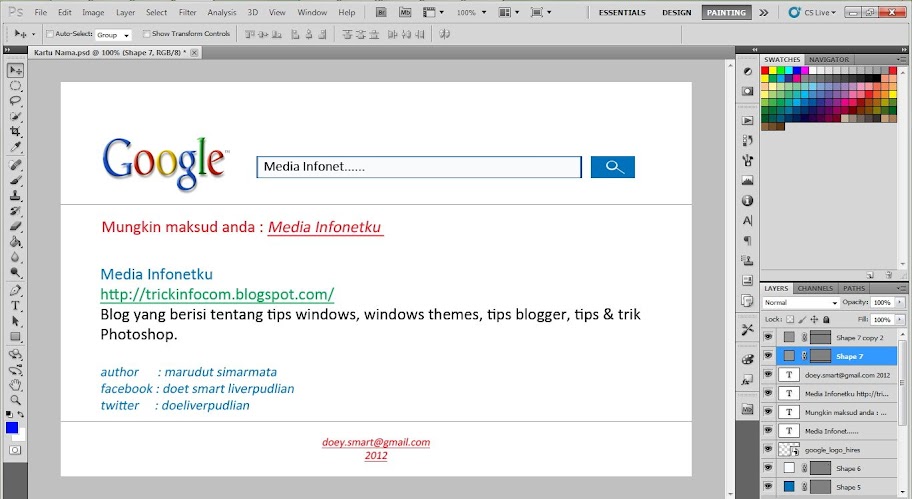Viewport: 912px width, 499px height.
Task: Open the Info panel icon
Action: (747, 201)
